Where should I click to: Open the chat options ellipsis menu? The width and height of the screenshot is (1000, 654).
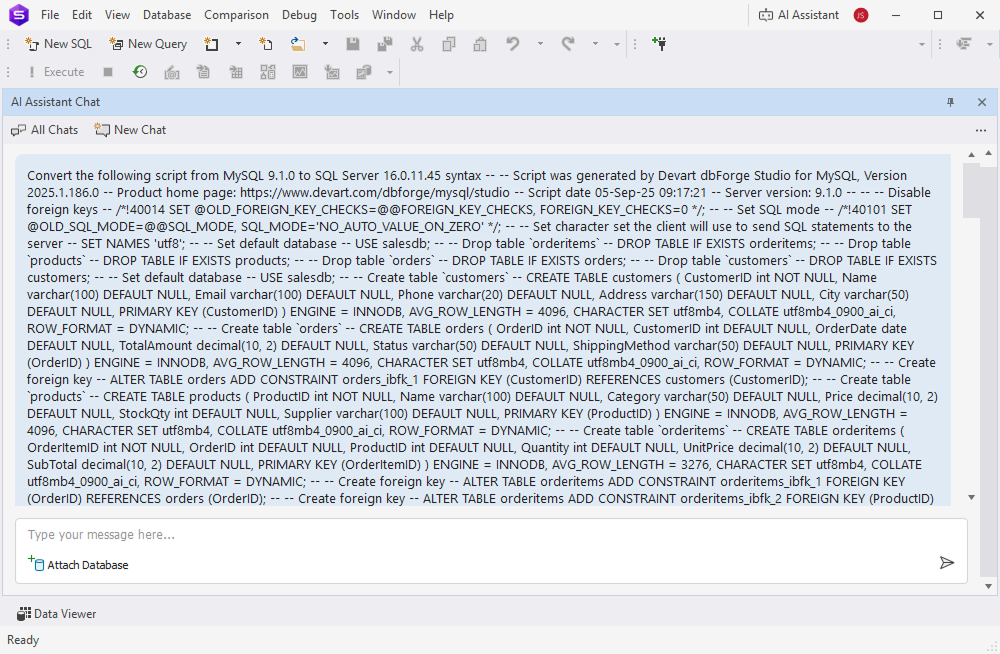(x=981, y=130)
